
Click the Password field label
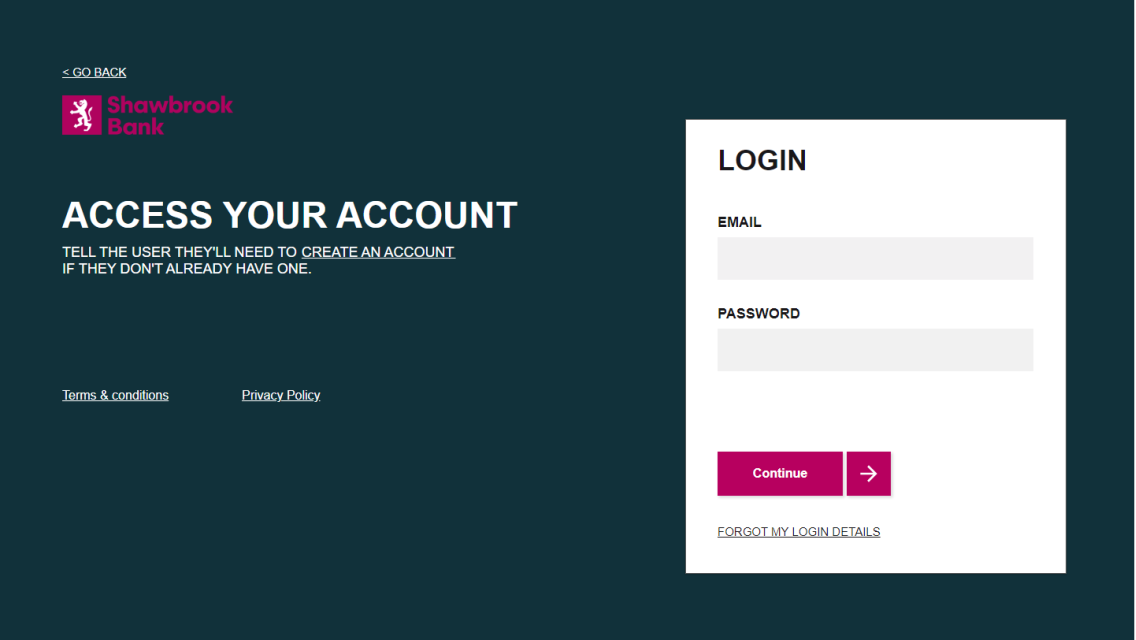pos(758,313)
